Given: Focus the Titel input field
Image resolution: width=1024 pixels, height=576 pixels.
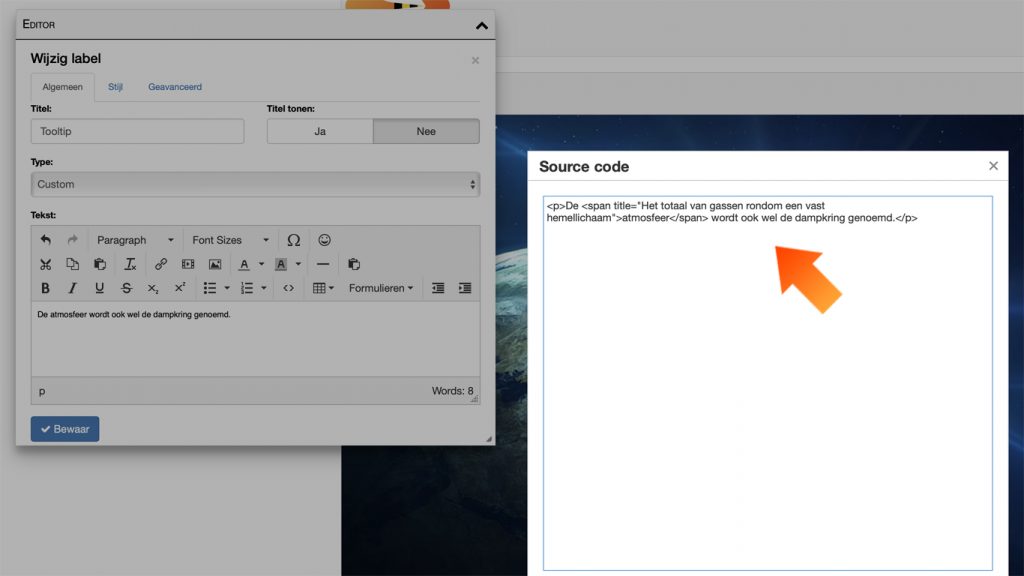Looking at the screenshot, I should pyautogui.click(x=137, y=131).
